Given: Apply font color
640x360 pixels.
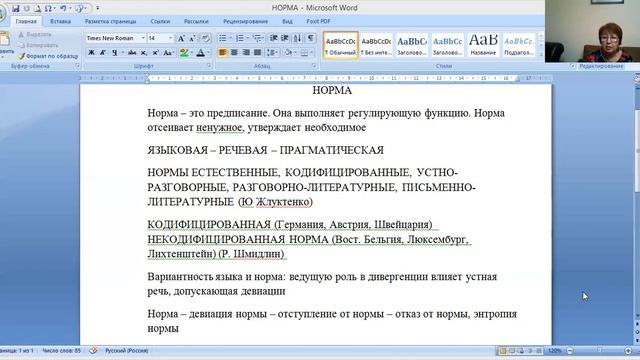Looking at the screenshot, I should click(x=200, y=52).
